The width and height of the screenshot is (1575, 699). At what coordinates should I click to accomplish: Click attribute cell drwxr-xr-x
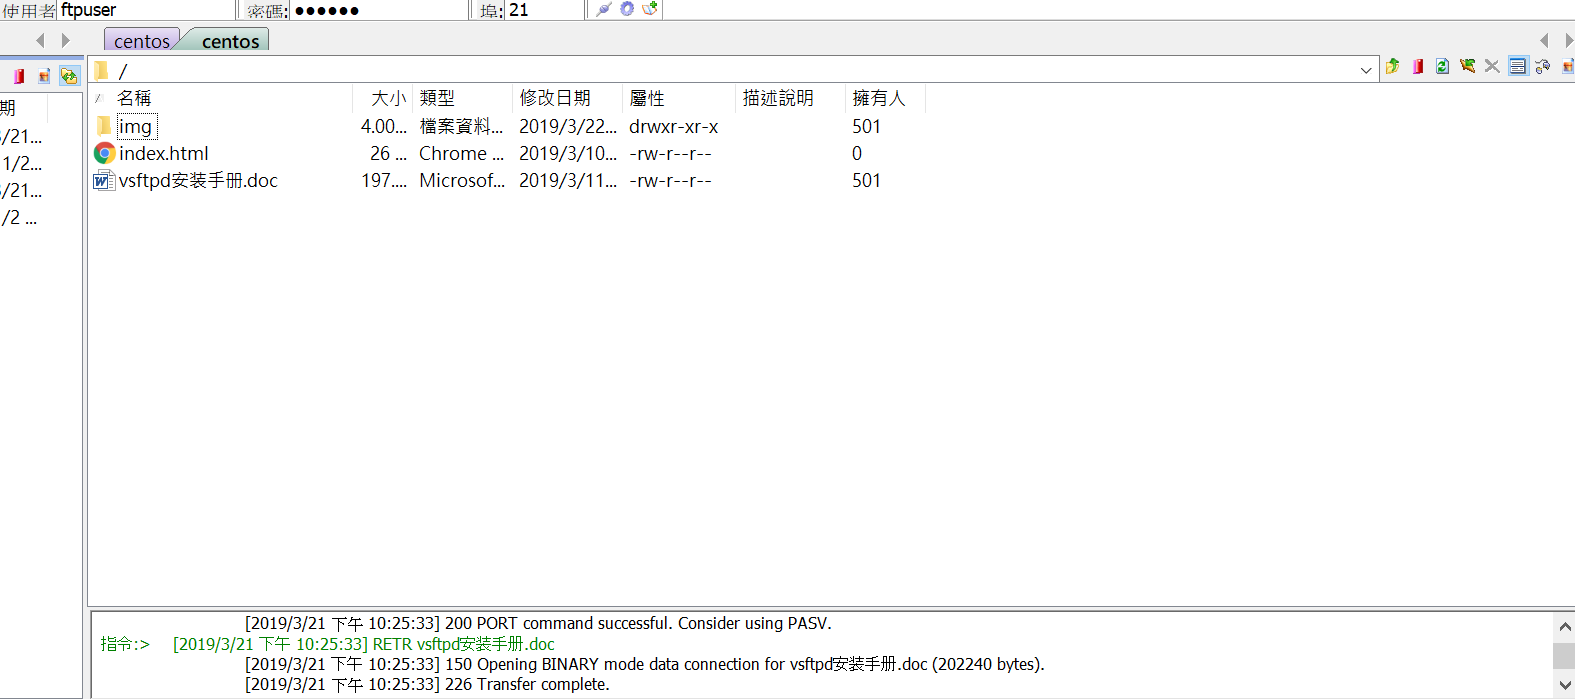pyautogui.click(x=673, y=126)
